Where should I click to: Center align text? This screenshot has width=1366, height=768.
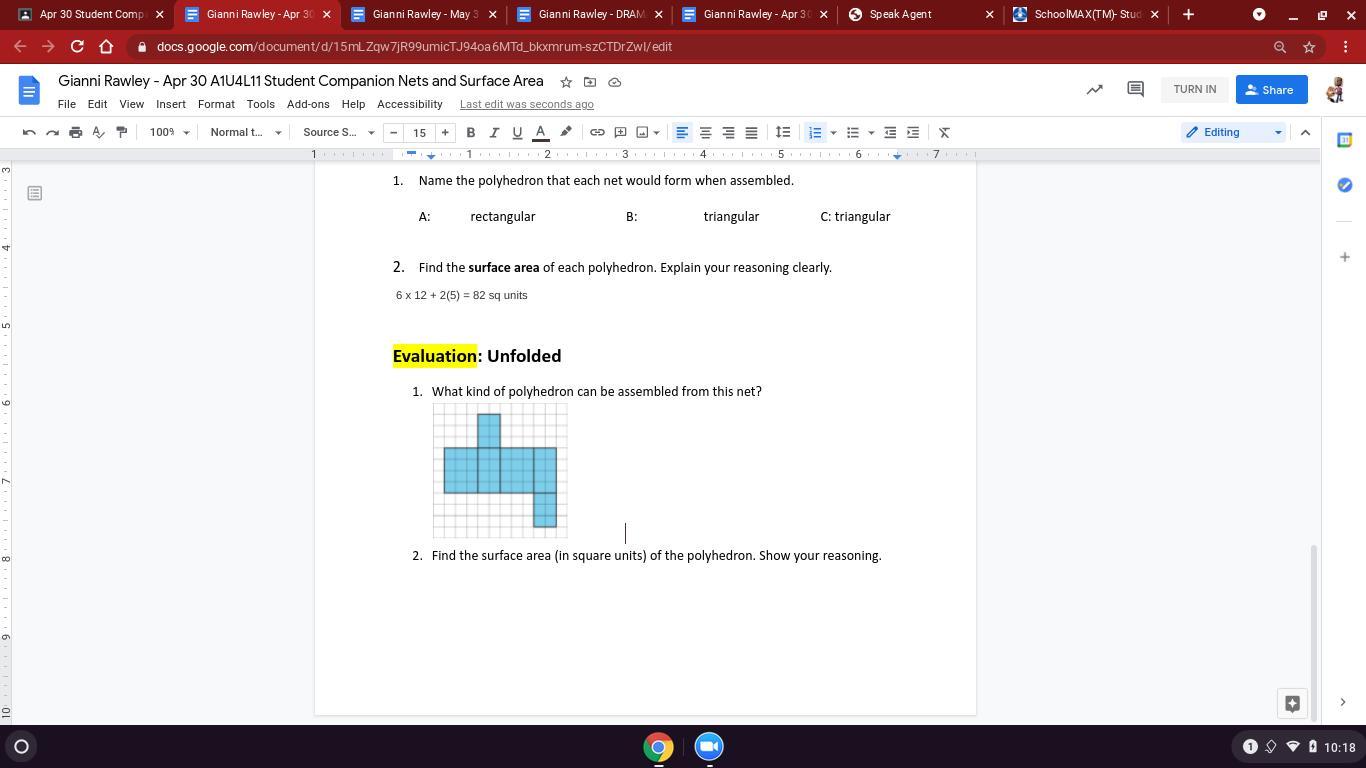coord(705,132)
